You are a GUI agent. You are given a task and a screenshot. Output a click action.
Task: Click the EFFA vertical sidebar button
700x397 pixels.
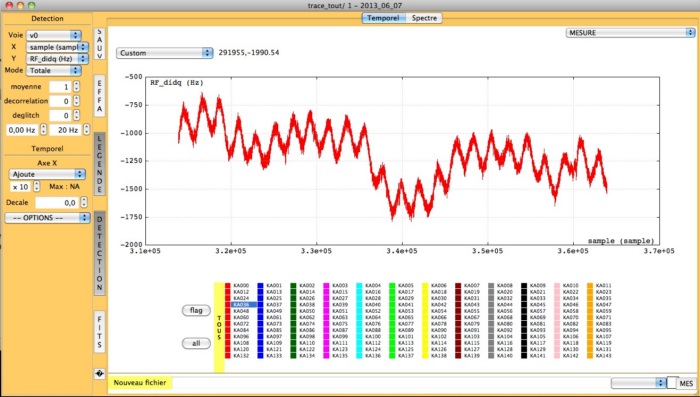[100, 96]
